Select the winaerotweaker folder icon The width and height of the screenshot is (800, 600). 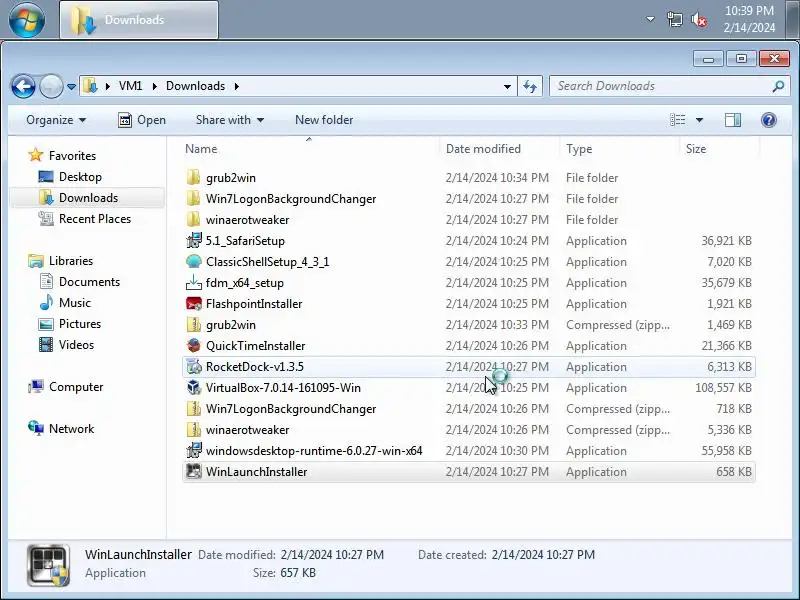click(193, 219)
